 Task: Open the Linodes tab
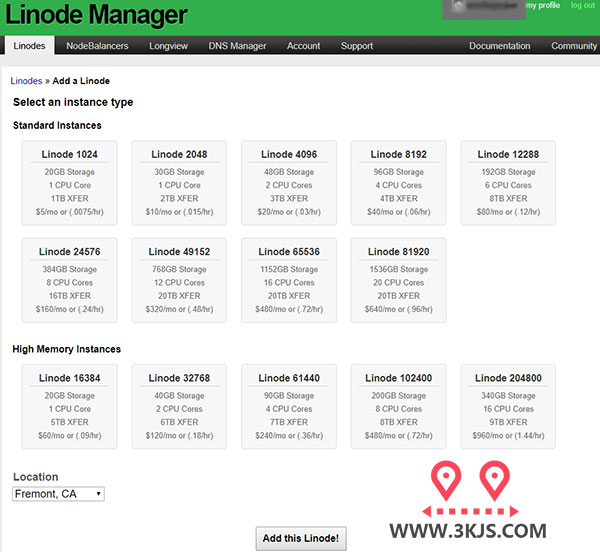click(x=29, y=46)
